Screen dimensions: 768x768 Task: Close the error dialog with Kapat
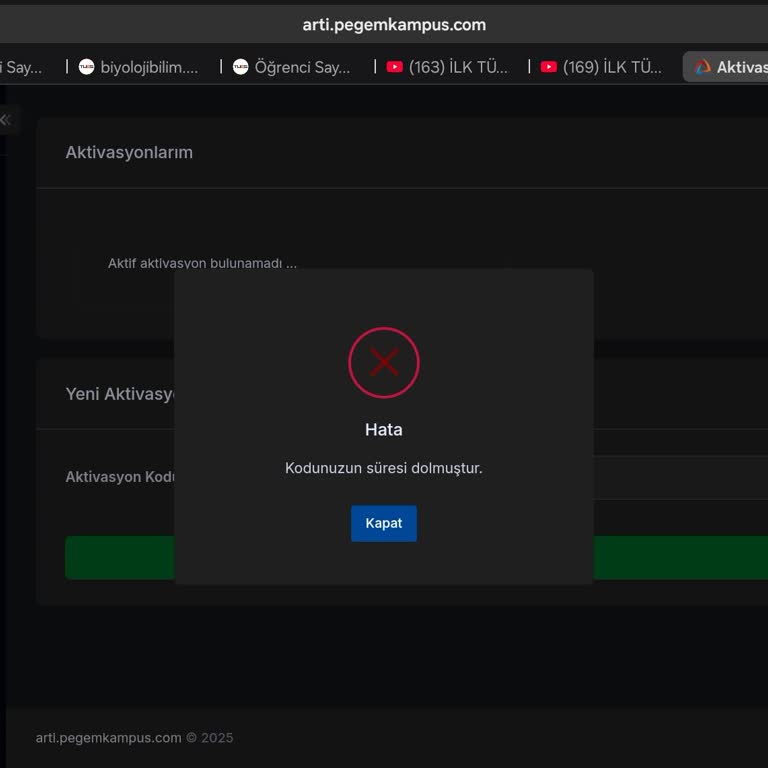point(383,523)
